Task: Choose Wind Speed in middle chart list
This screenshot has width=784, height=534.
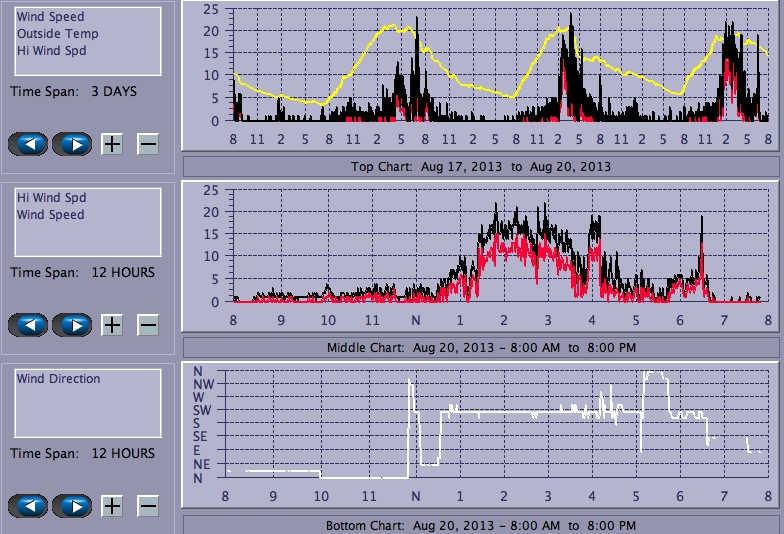Action: [x=50, y=215]
